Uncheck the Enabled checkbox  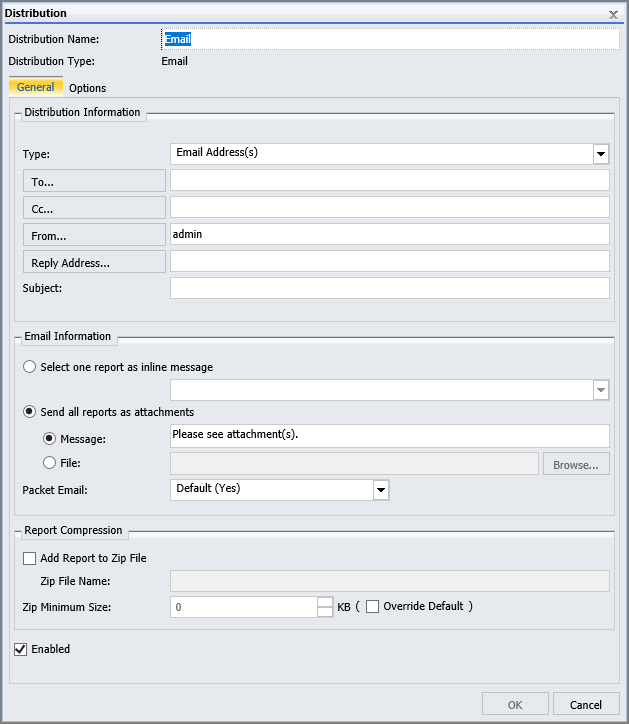[20, 649]
